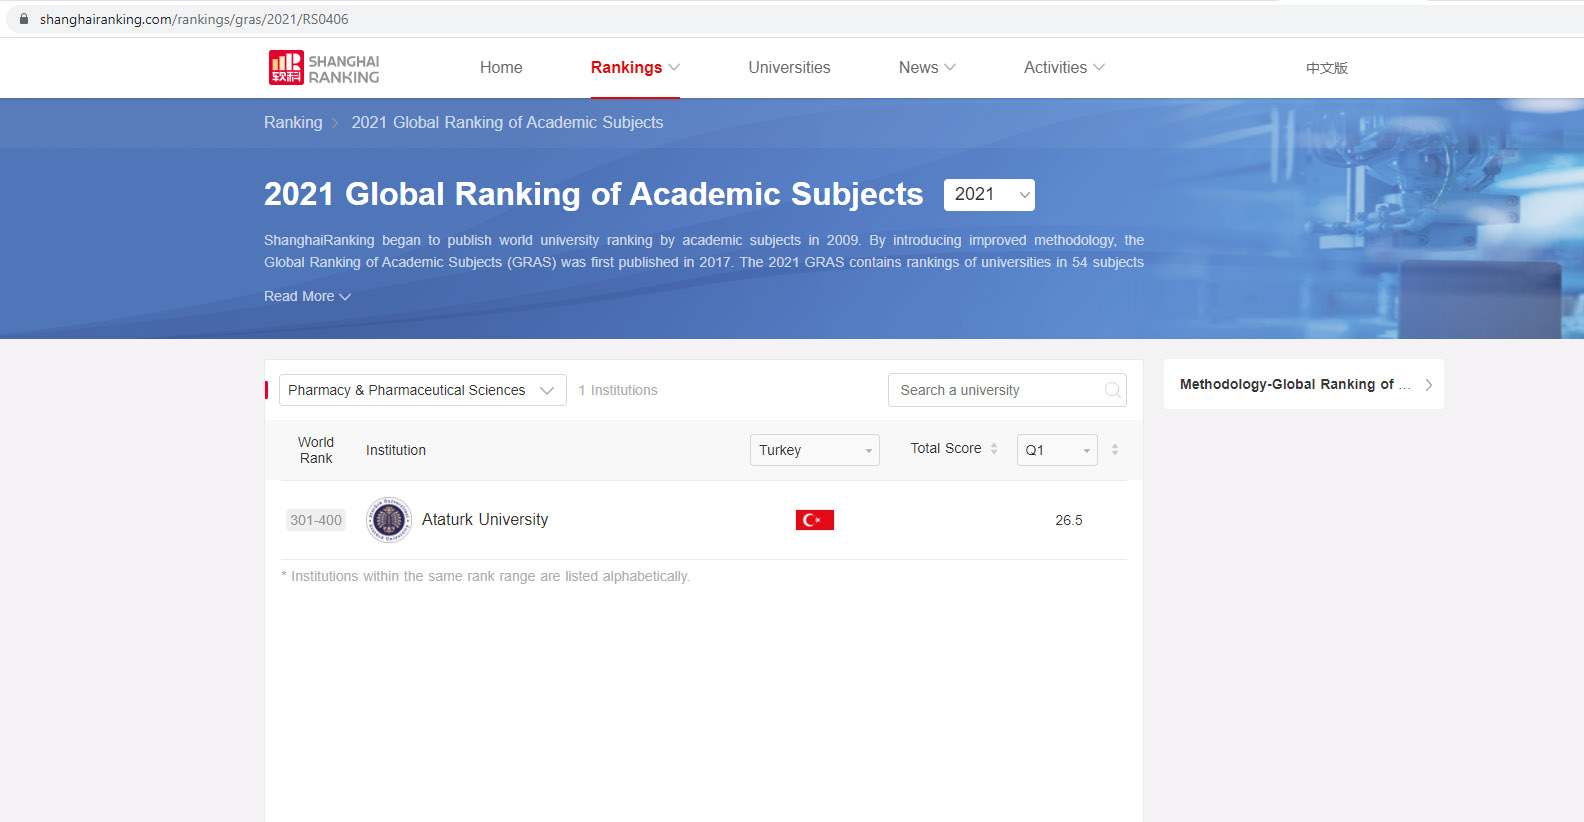Open the Q1 indicator dropdown
This screenshot has width=1584, height=822.
click(x=1056, y=450)
